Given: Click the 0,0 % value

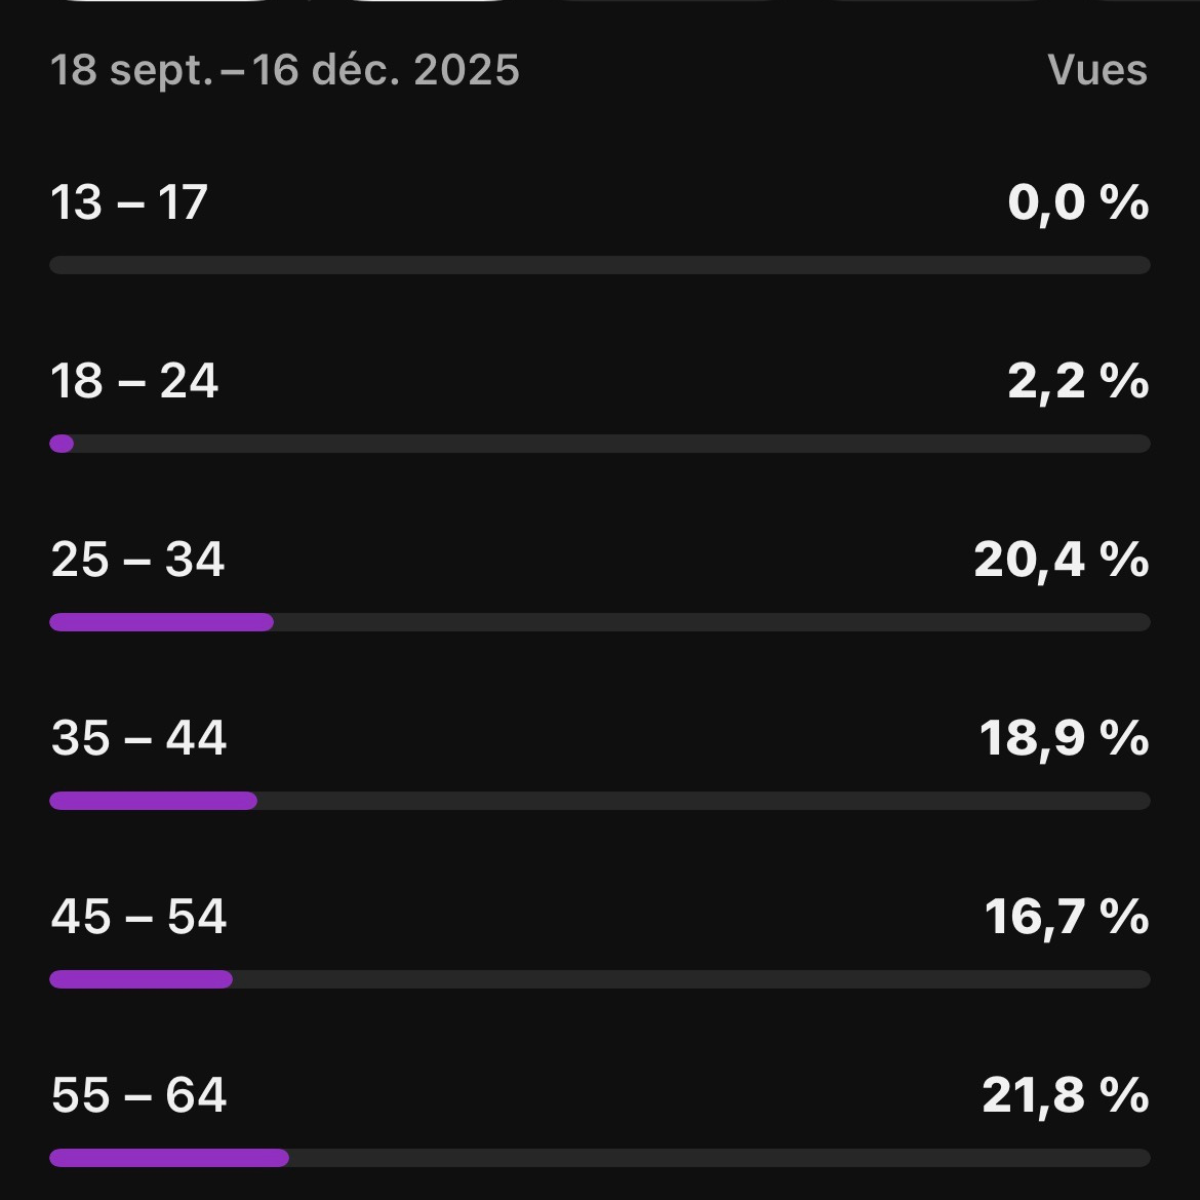Looking at the screenshot, I should (x=1078, y=202).
